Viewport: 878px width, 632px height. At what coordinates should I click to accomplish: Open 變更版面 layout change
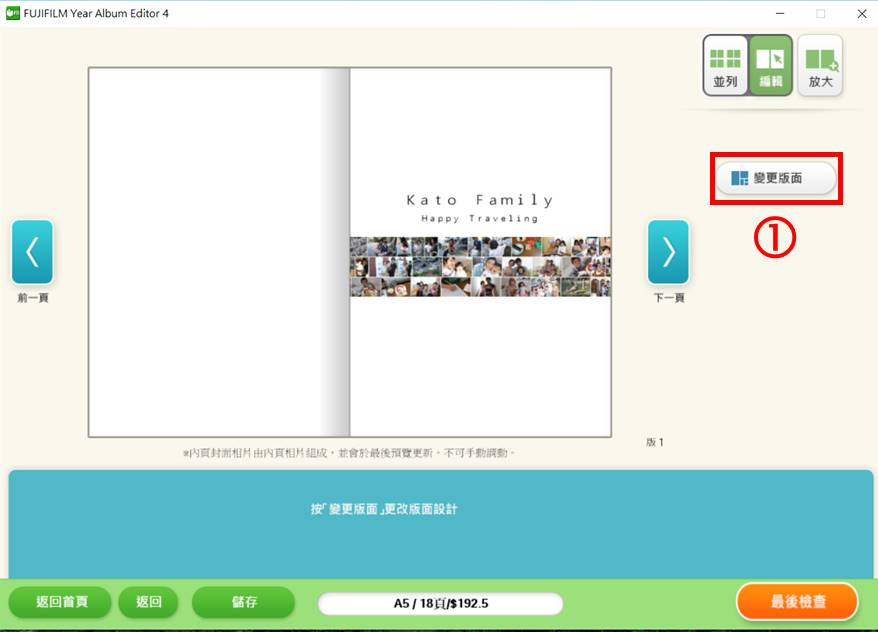click(x=775, y=178)
